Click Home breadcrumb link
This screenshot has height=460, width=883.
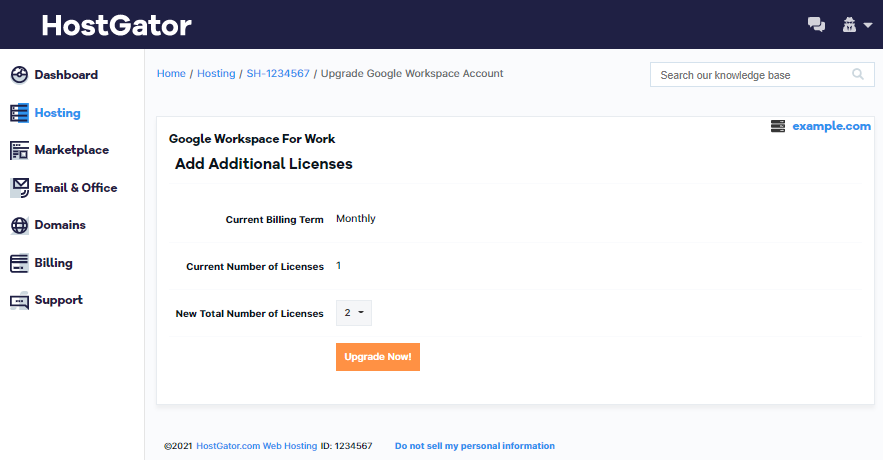click(171, 73)
